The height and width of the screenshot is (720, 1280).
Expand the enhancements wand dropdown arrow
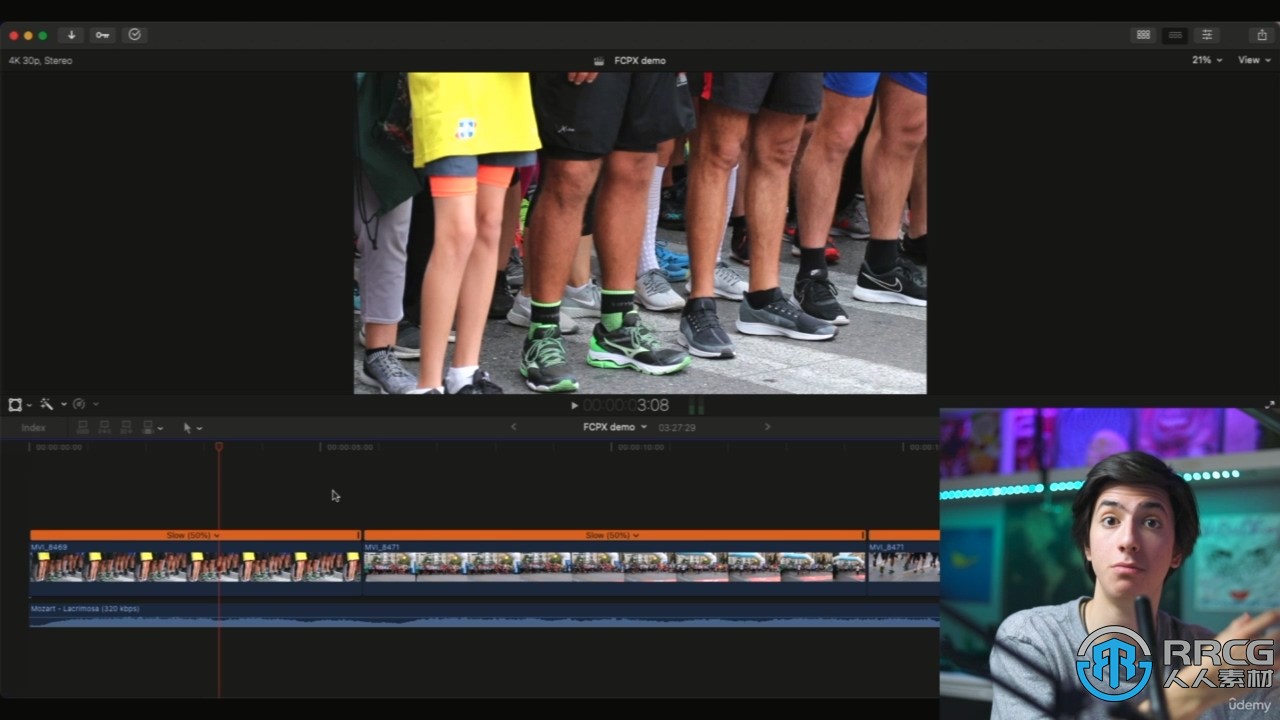point(63,405)
